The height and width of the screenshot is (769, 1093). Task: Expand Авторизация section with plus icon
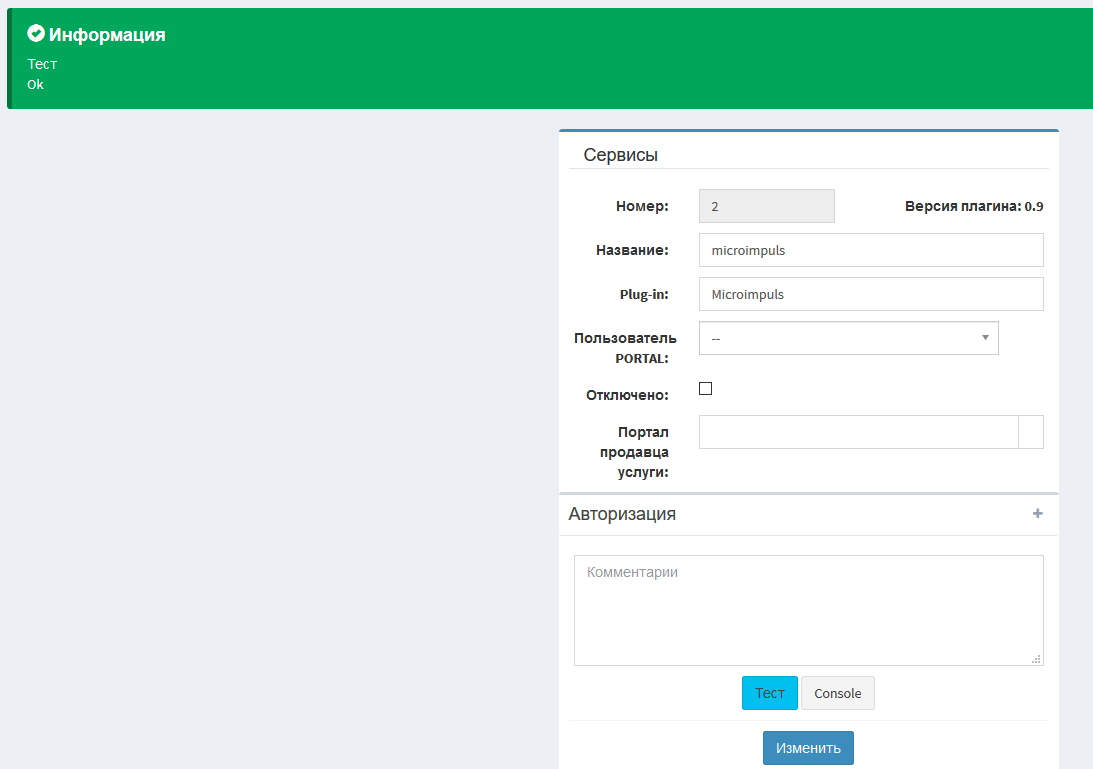1037,514
